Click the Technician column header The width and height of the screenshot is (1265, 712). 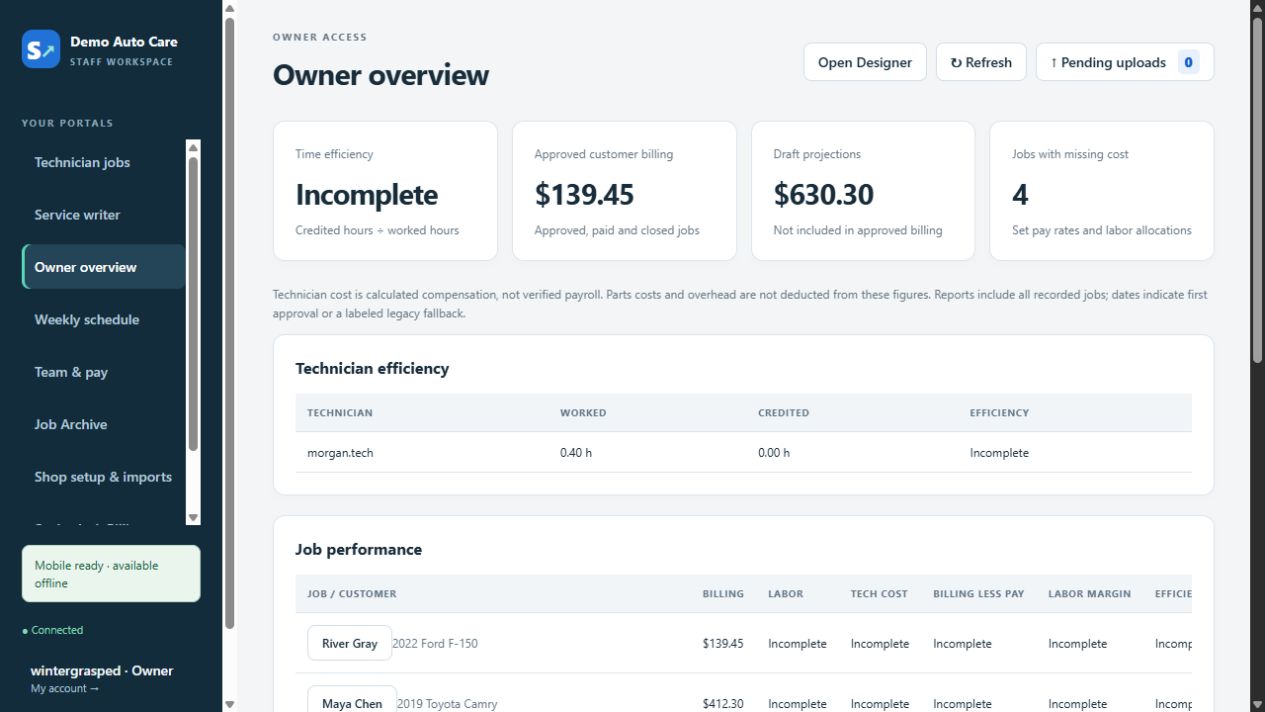click(x=340, y=413)
